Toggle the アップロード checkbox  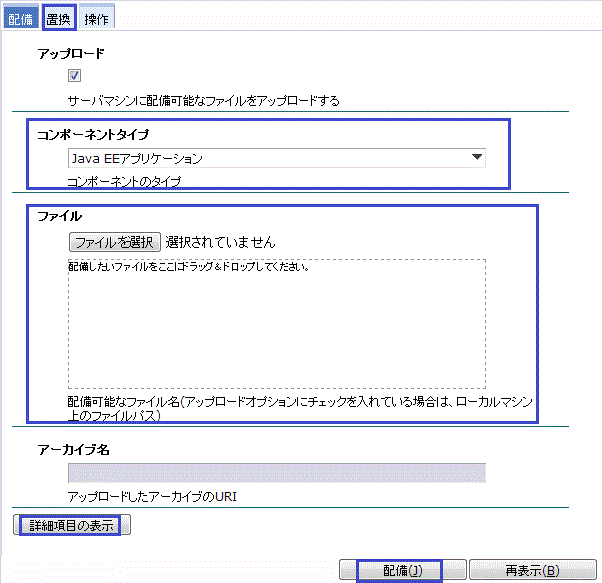(x=74, y=76)
